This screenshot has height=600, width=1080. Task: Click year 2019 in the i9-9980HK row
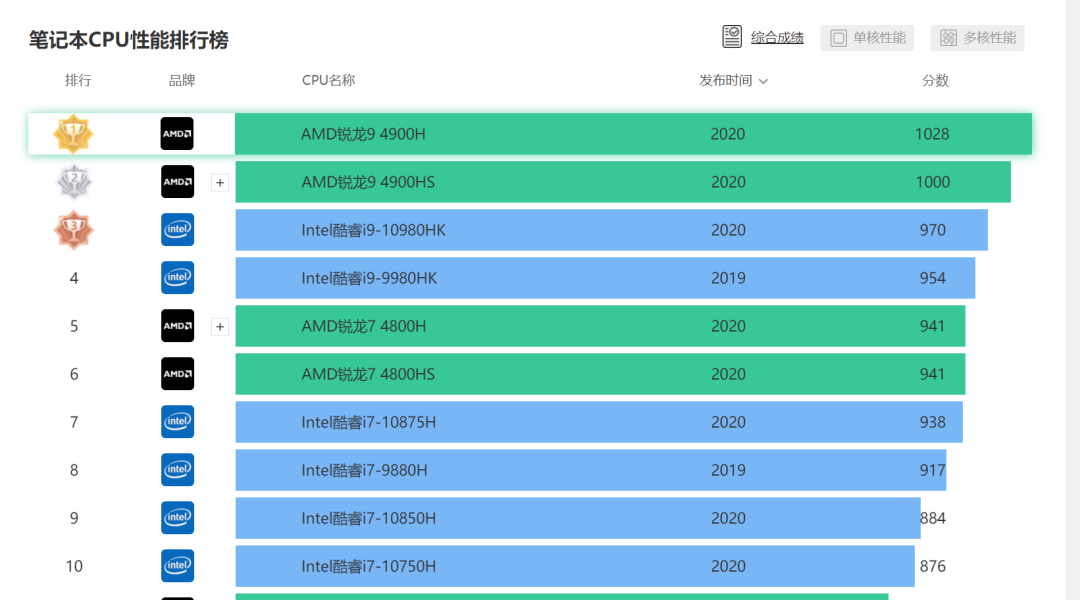click(728, 278)
